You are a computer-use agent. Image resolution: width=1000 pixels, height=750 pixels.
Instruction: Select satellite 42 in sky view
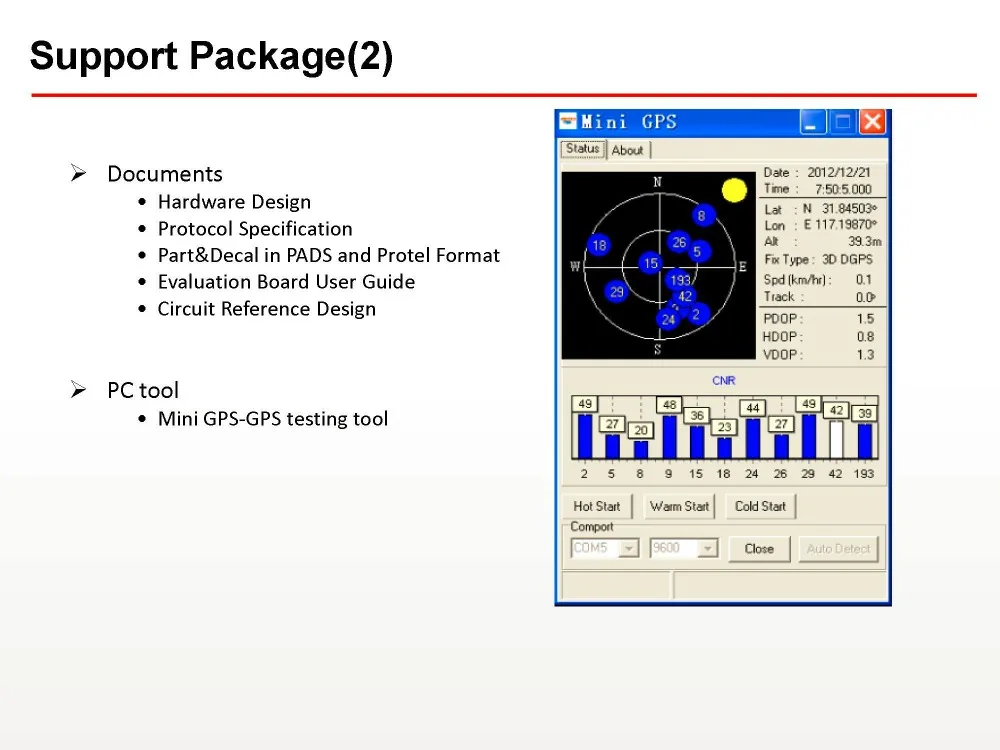click(x=685, y=296)
